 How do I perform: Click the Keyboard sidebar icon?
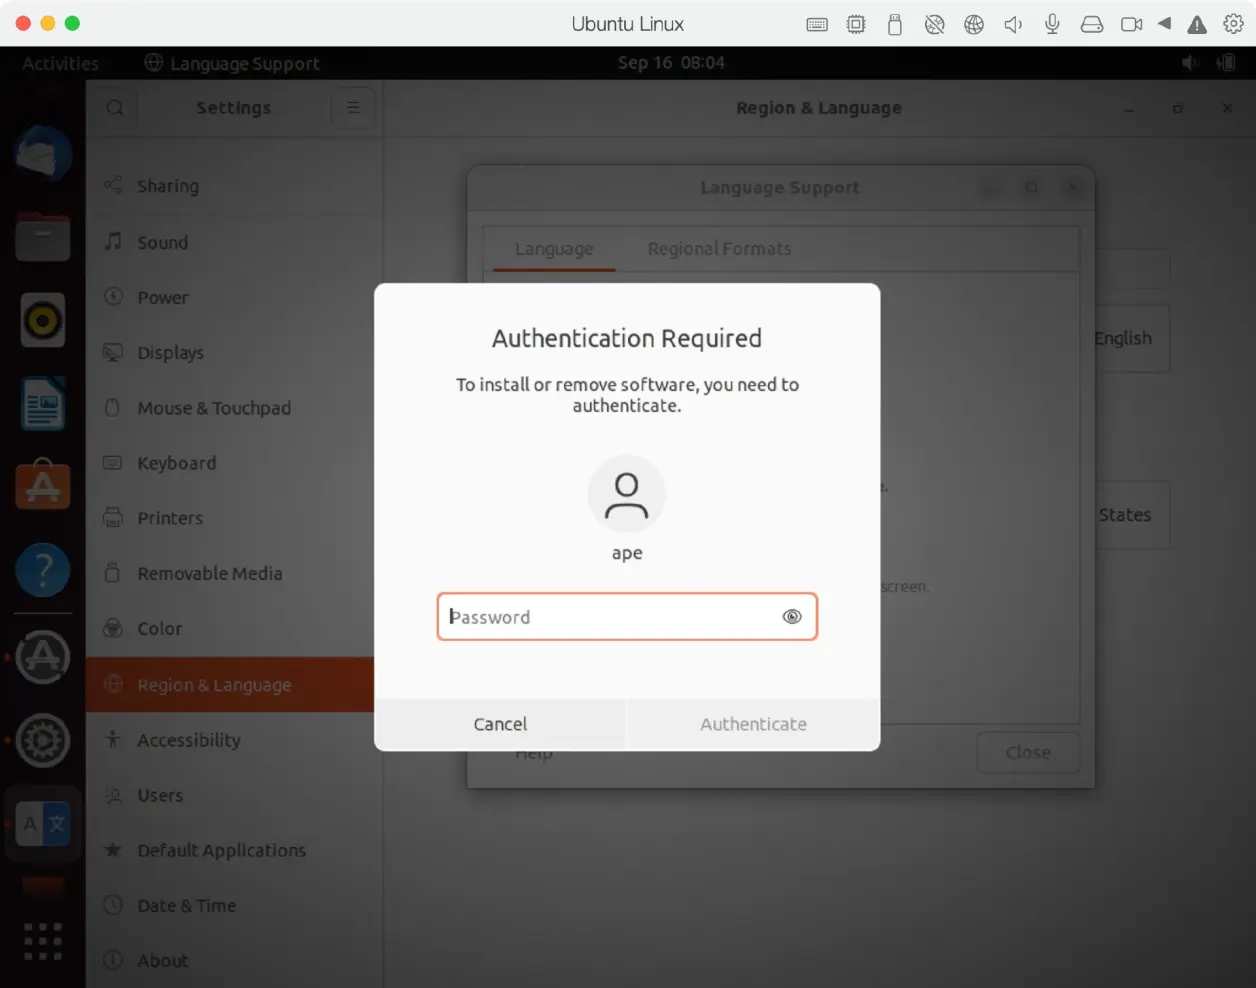[x=113, y=462]
